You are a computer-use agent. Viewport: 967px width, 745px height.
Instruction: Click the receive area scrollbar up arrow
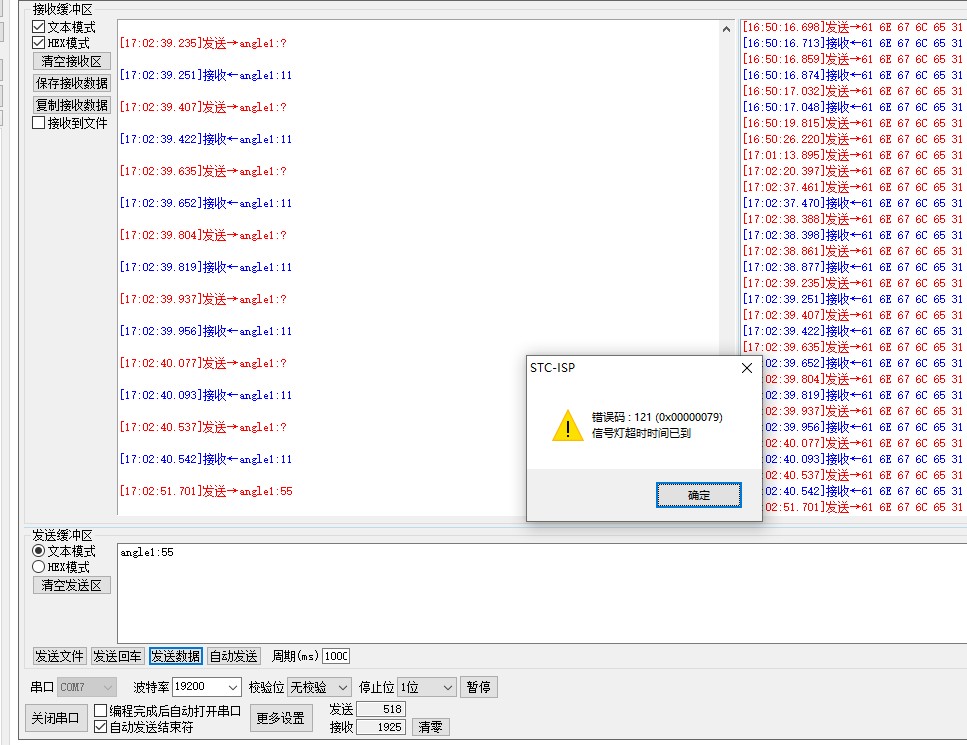point(726,29)
